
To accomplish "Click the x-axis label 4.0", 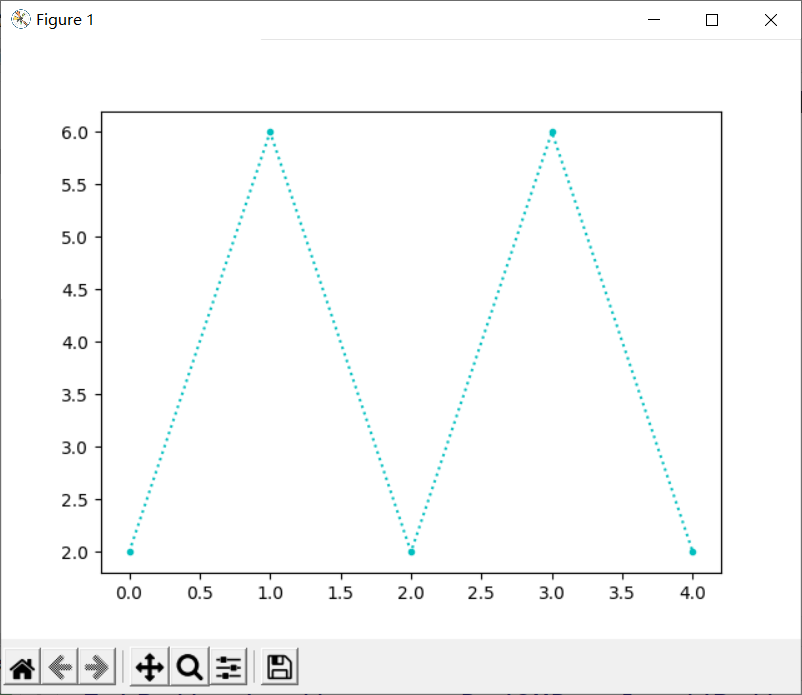I will pyautogui.click(x=693, y=593).
